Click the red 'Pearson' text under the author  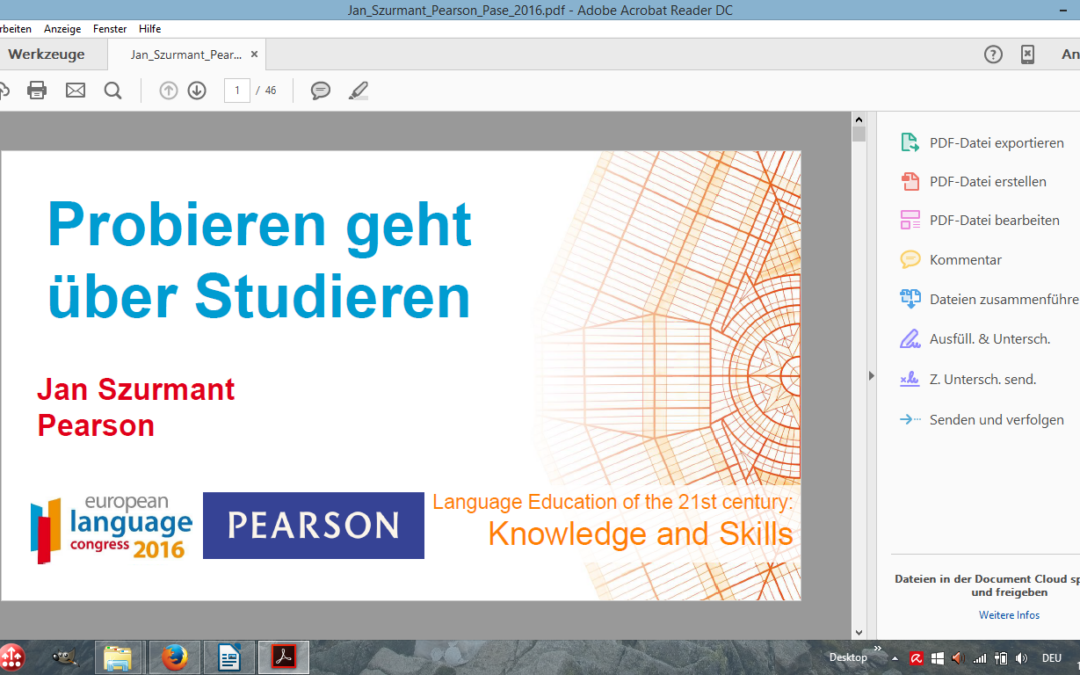pyautogui.click(x=96, y=425)
